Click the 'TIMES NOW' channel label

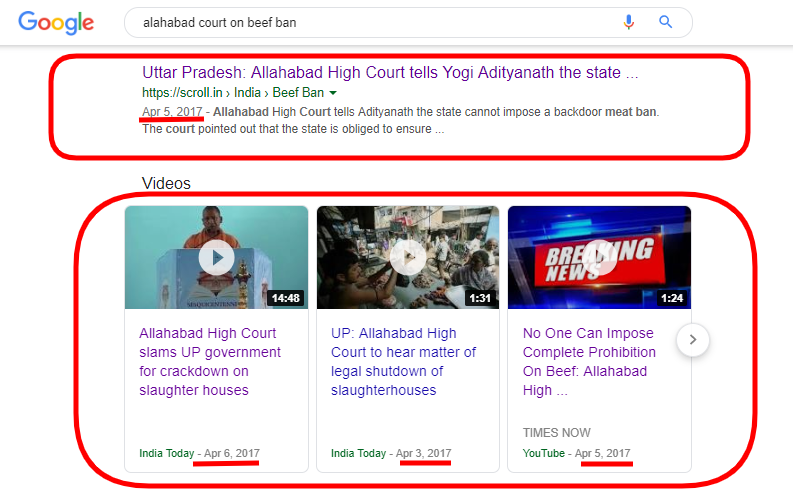click(x=556, y=433)
